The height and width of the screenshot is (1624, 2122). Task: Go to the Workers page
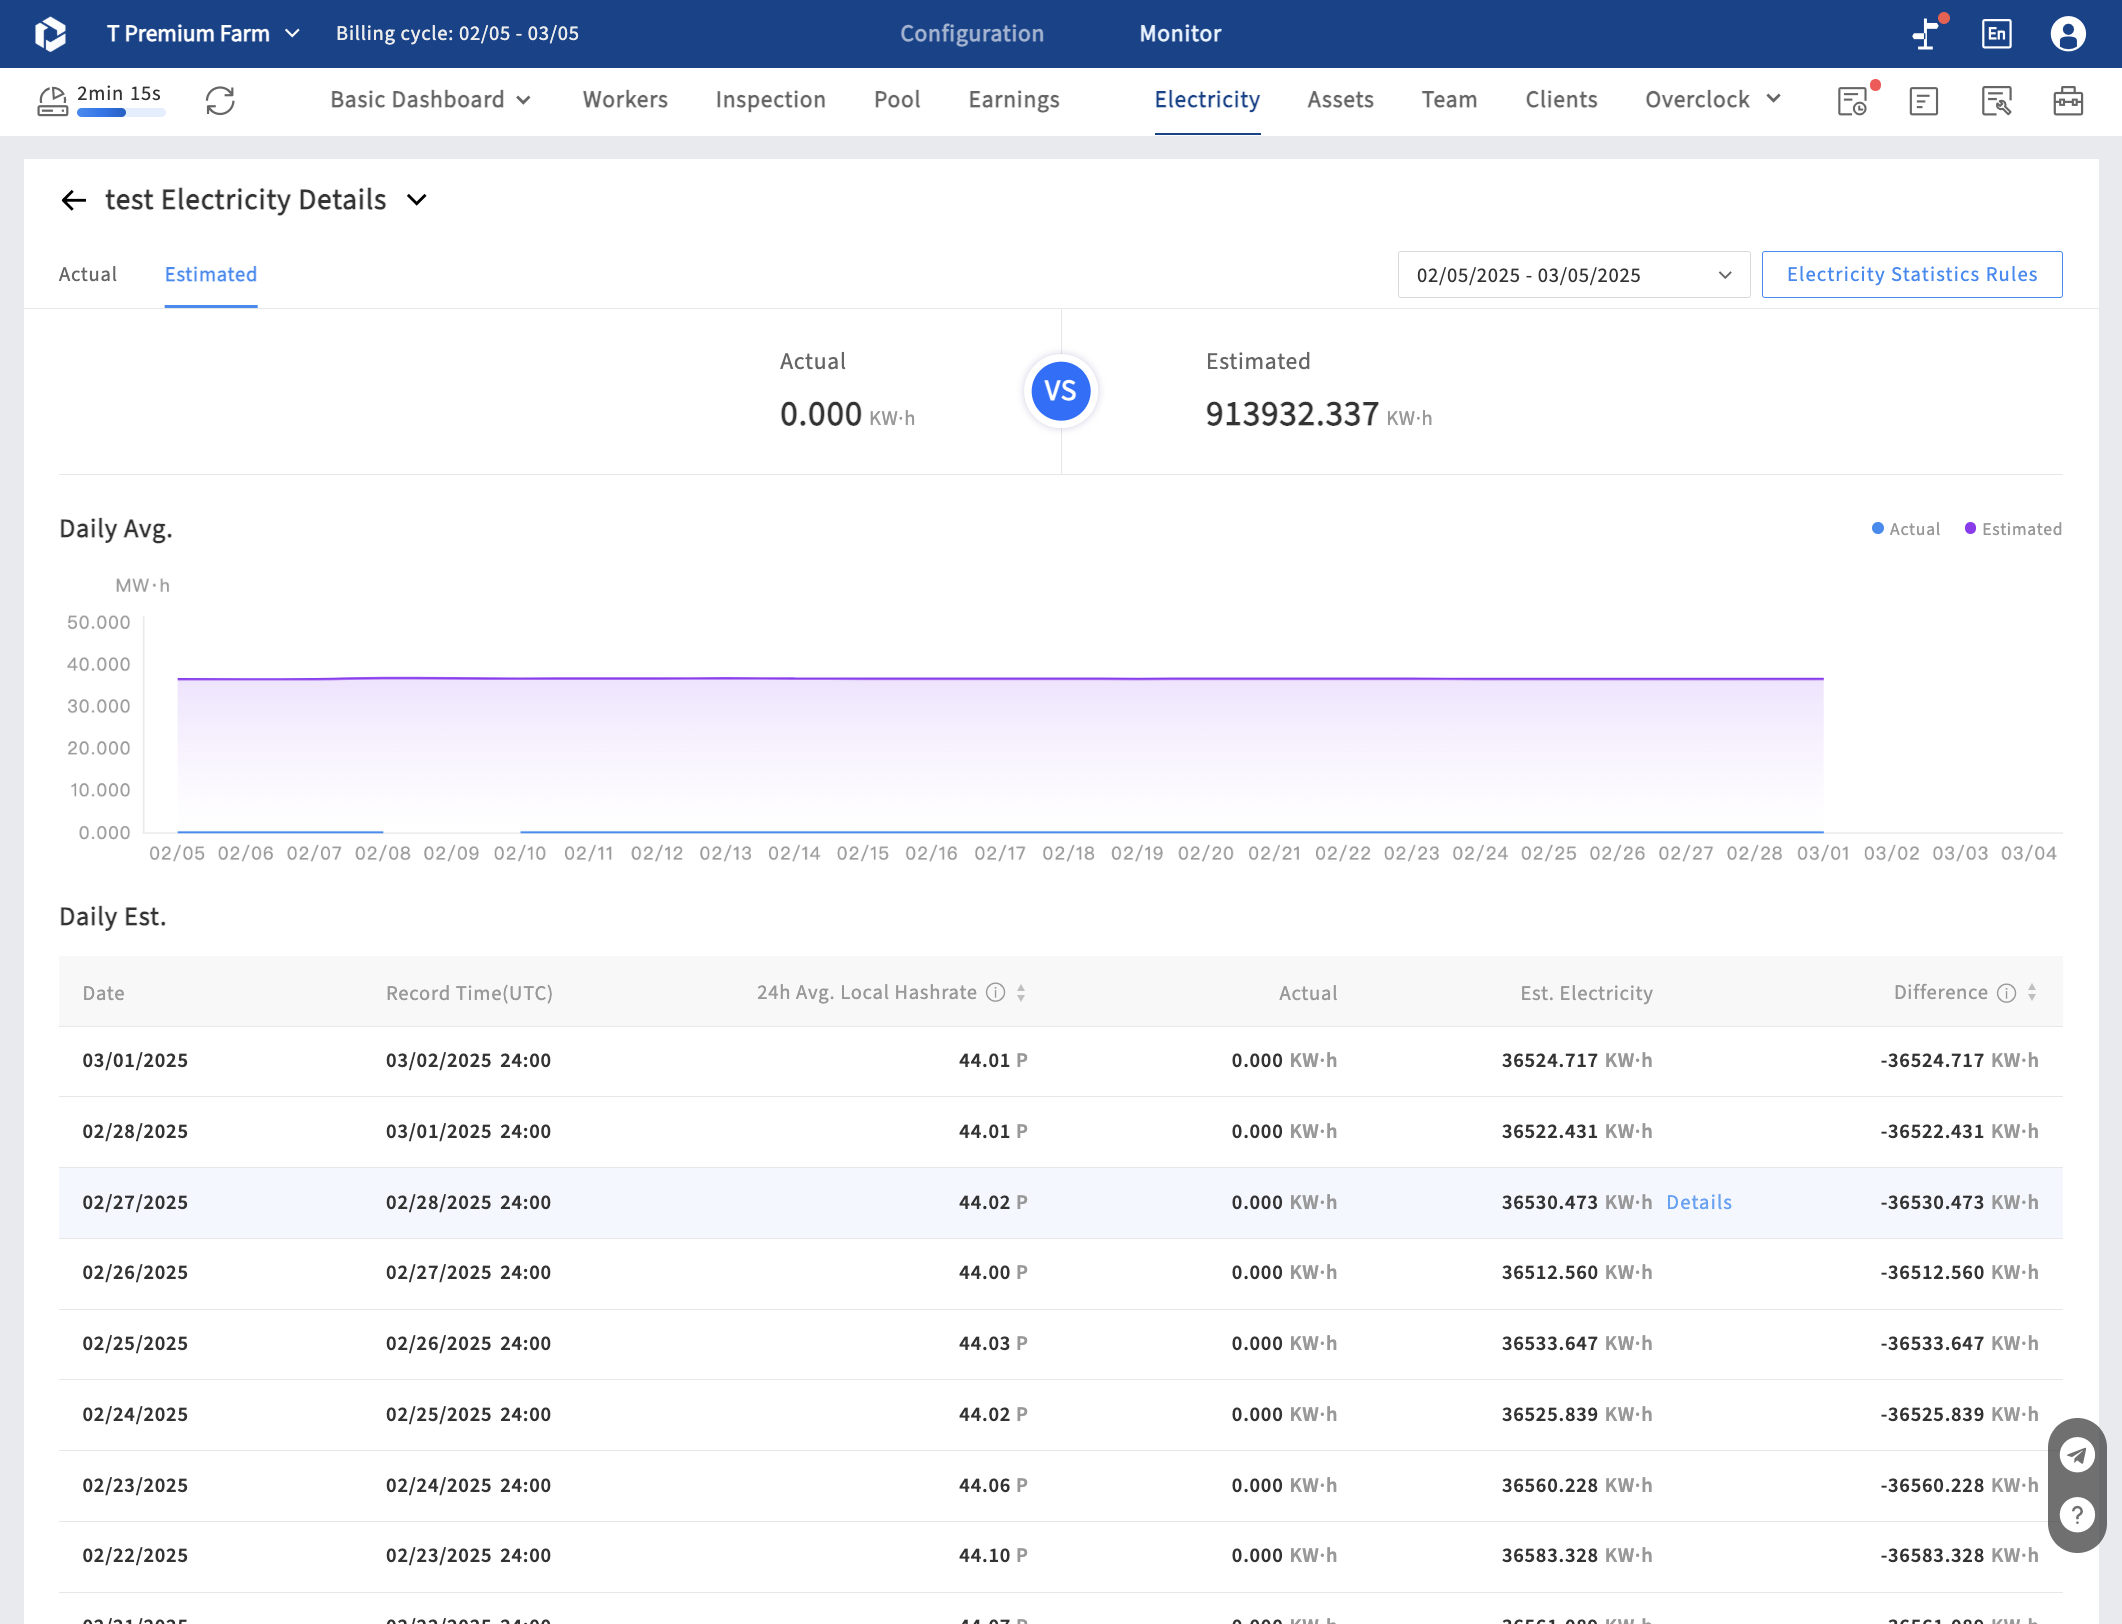pos(625,100)
